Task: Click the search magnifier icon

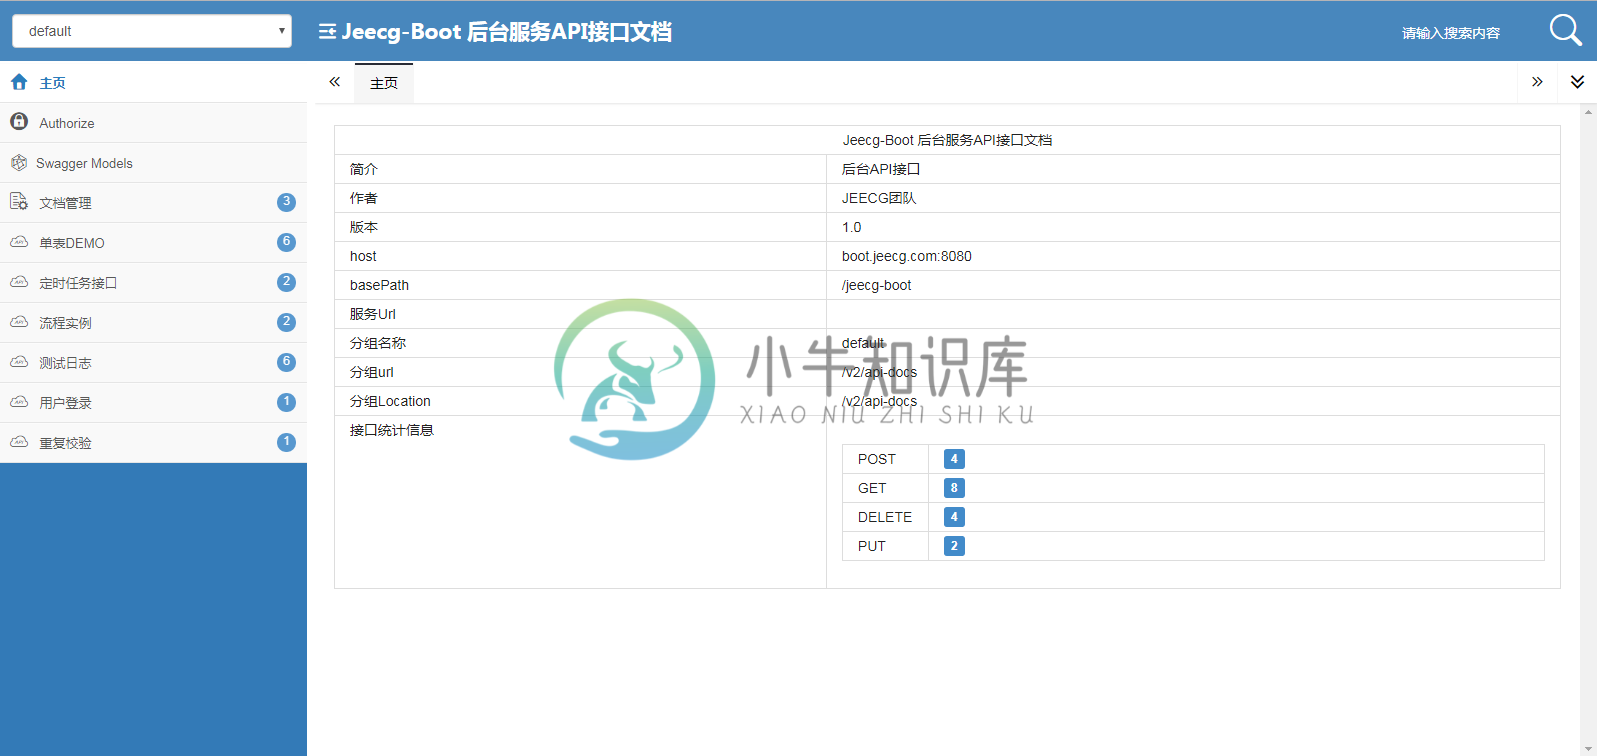Action: click(x=1565, y=30)
